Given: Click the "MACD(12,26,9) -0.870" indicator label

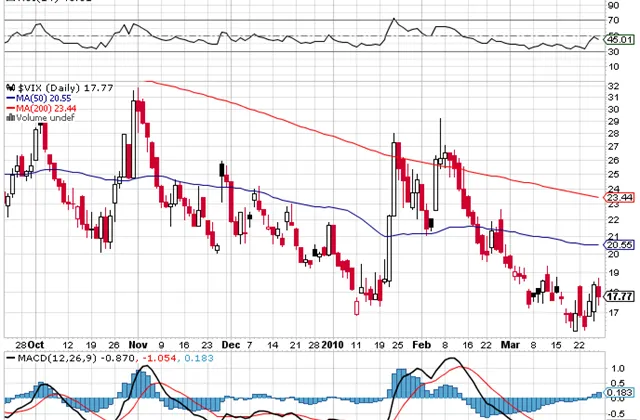Looking at the screenshot, I should tap(76, 358).
